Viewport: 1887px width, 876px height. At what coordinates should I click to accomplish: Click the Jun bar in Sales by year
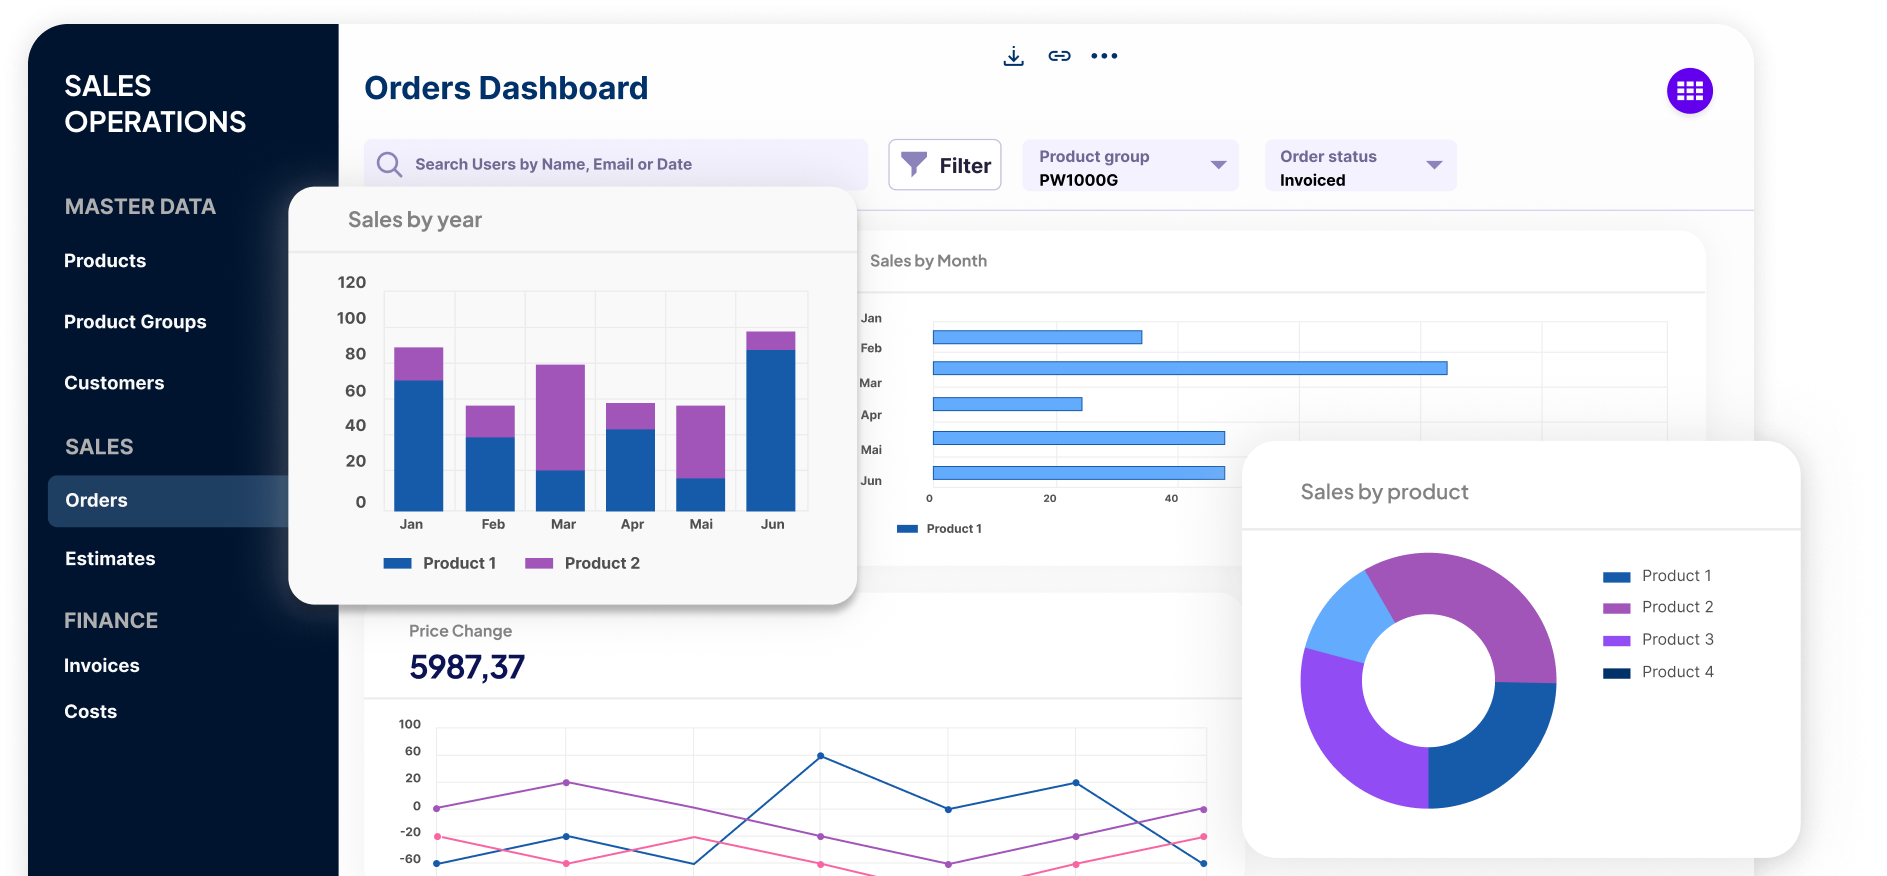(771, 421)
